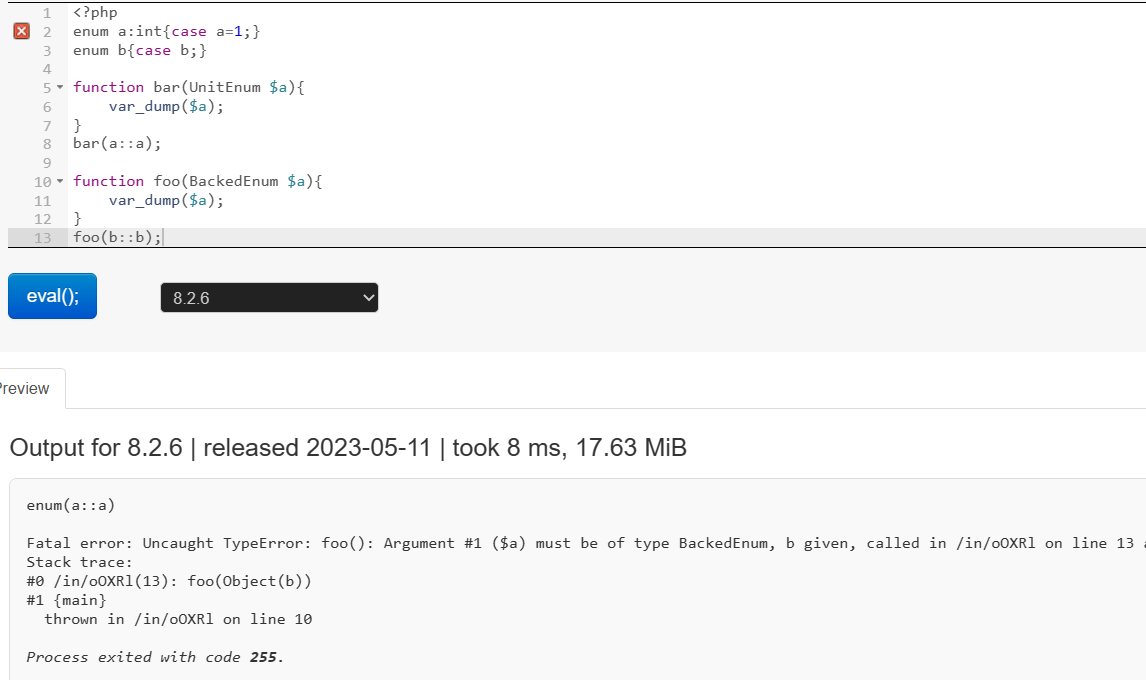Collapse the foo function using line 10 fold arrow
The height and width of the screenshot is (680, 1146).
click(60, 181)
